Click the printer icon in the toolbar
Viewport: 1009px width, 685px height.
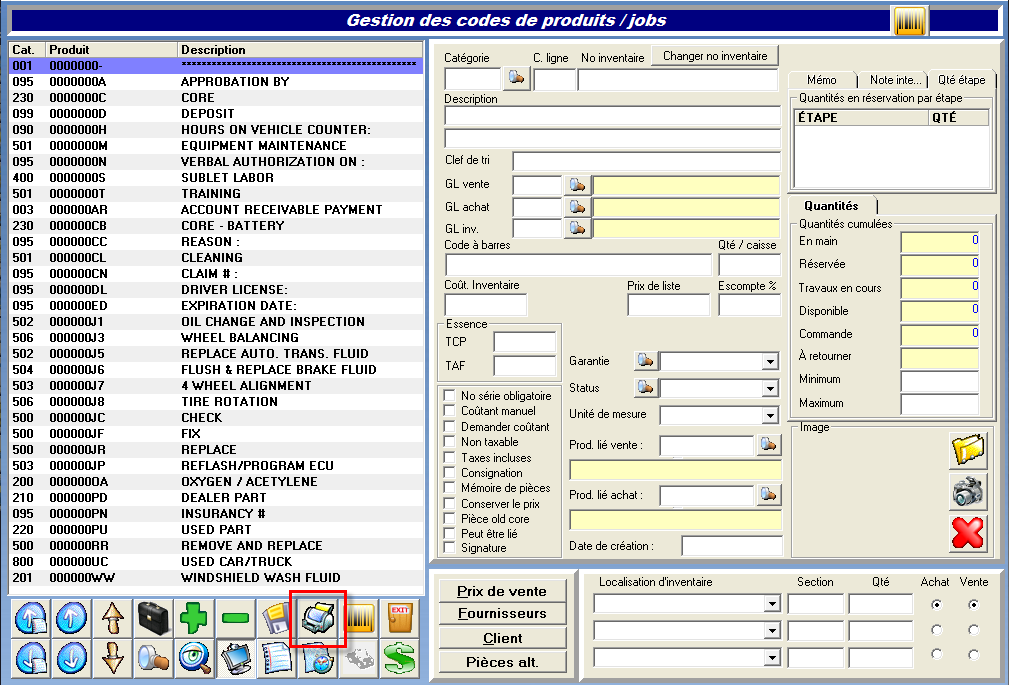click(318, 619)
